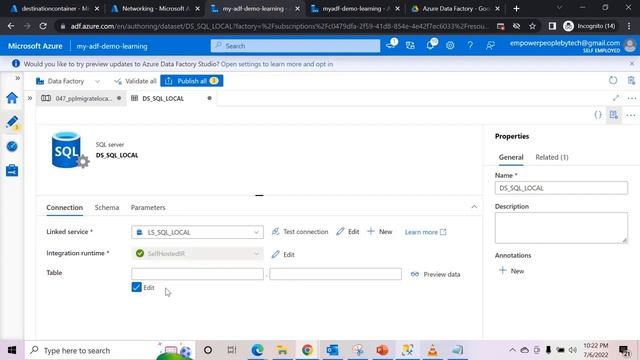This screenshot has height=360, width=640.
Task: Switch to destinationcontainer browser tab
Action: [54, 9]
